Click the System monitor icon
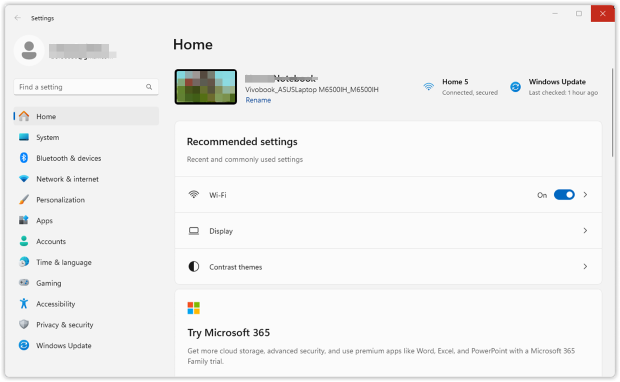Screen dimensions: 620x382 [x=24, y=137]
